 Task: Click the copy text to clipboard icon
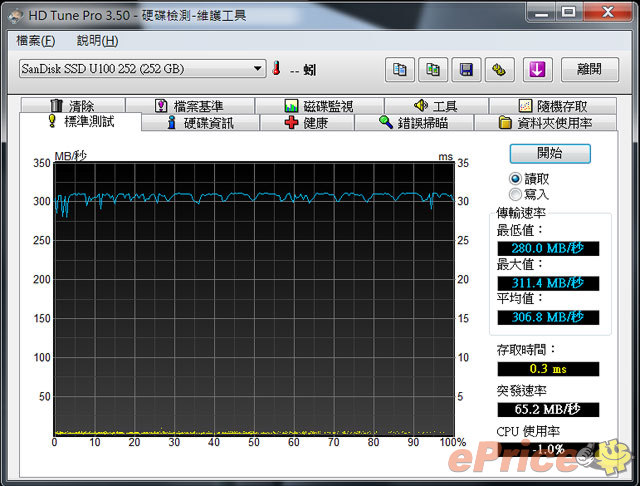(x=400, y=69)
